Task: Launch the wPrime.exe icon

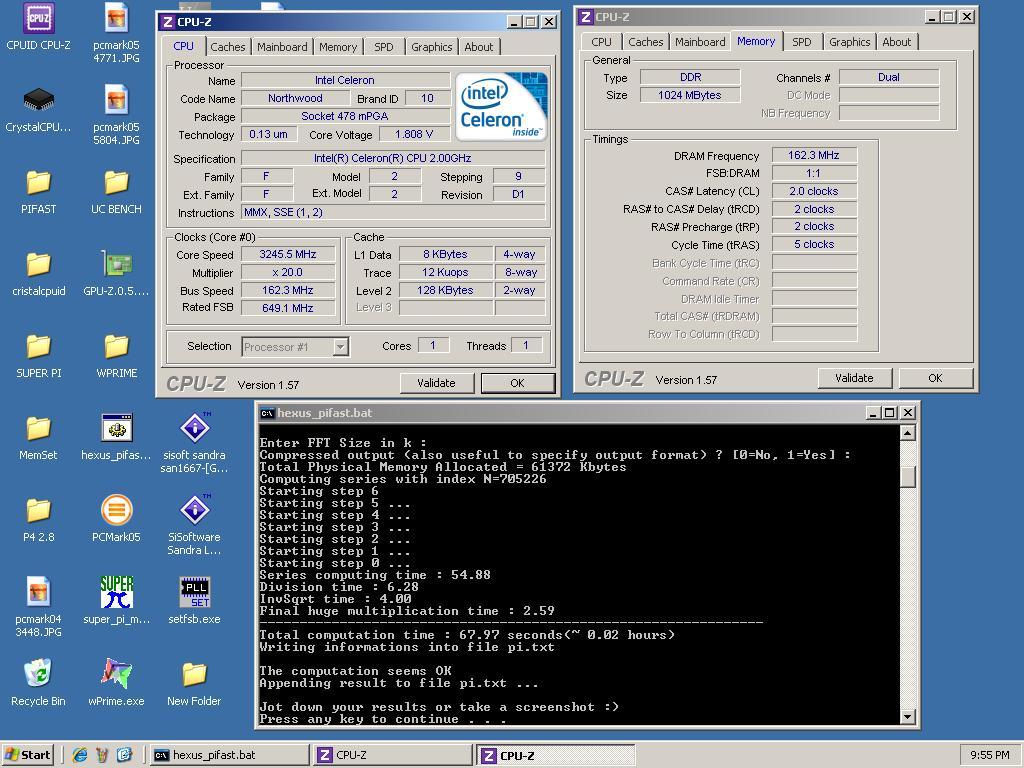Action: 116,682
